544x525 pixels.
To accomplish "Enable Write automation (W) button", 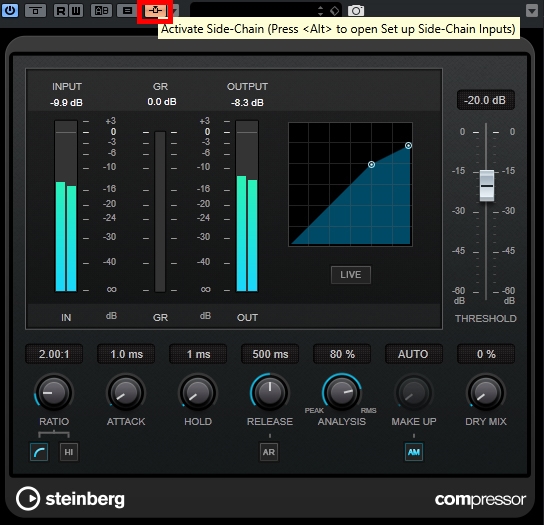I will tap(76, 11).
